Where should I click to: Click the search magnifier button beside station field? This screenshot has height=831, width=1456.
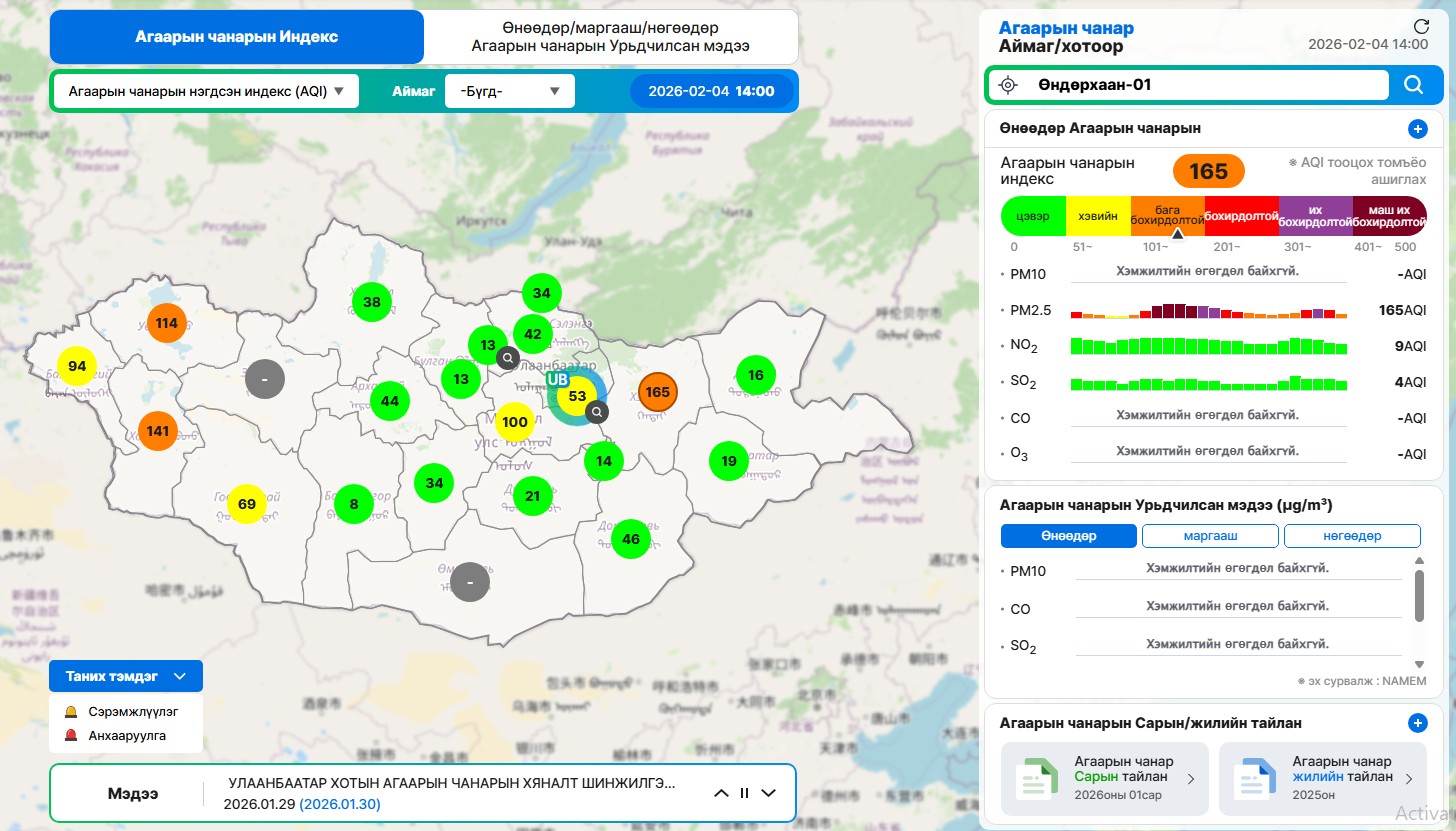click(1413, 85)
